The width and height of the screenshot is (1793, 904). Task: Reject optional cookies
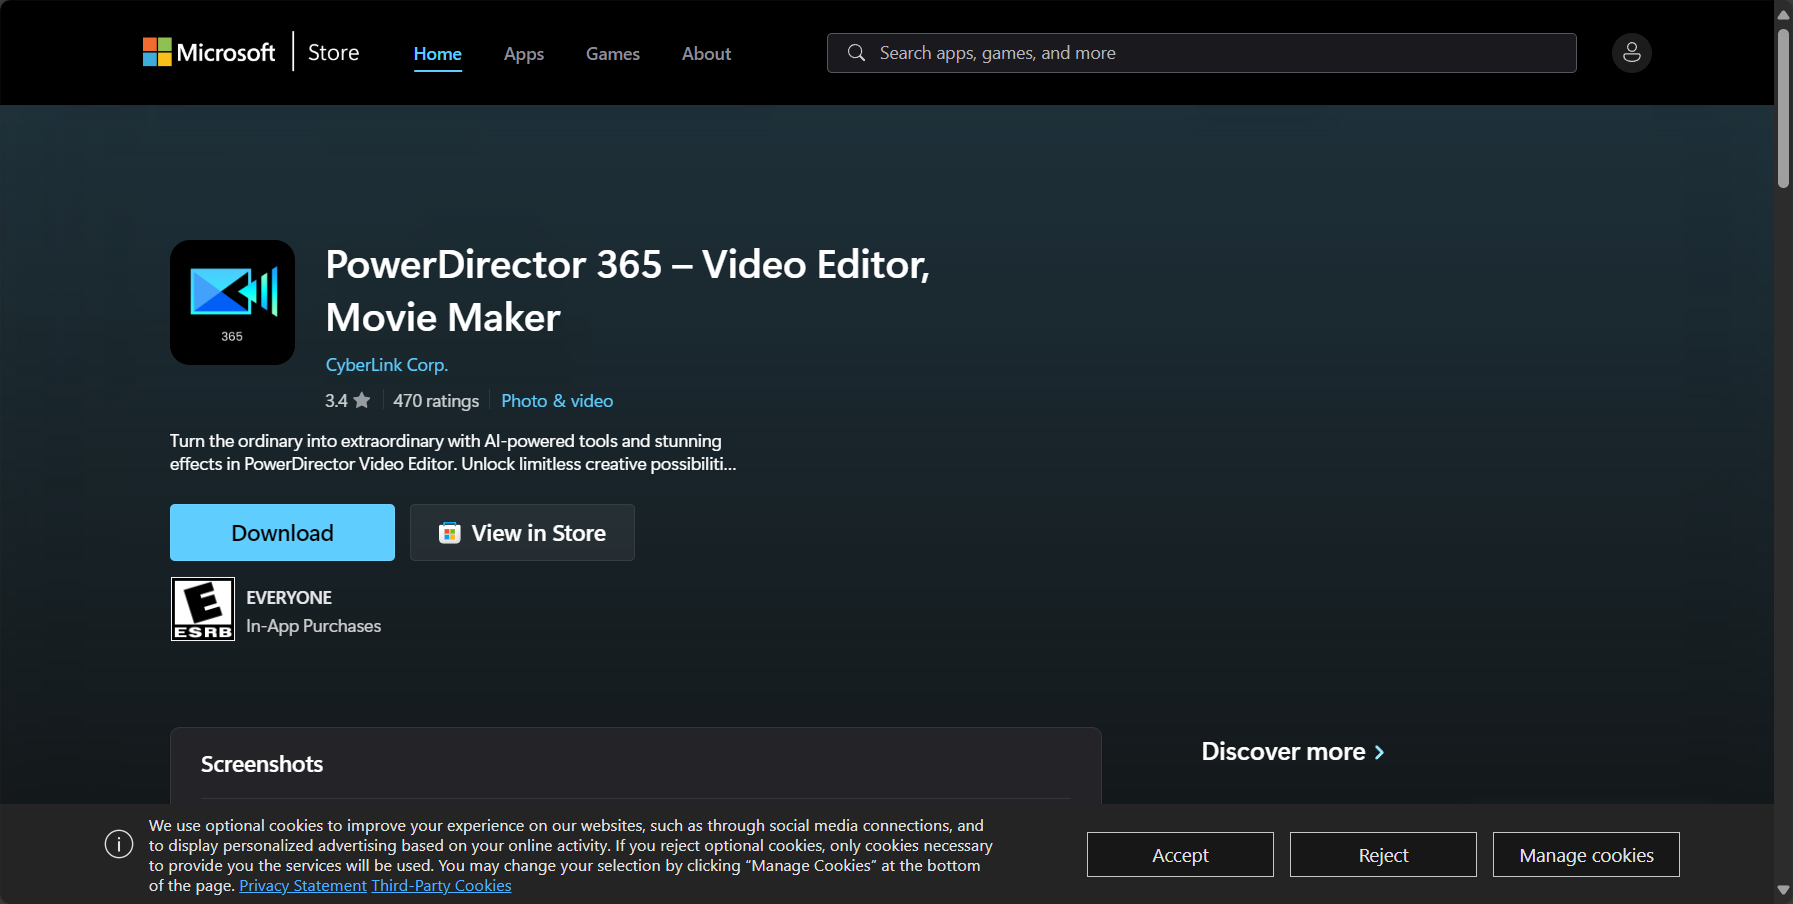(x=1383, y=855)
